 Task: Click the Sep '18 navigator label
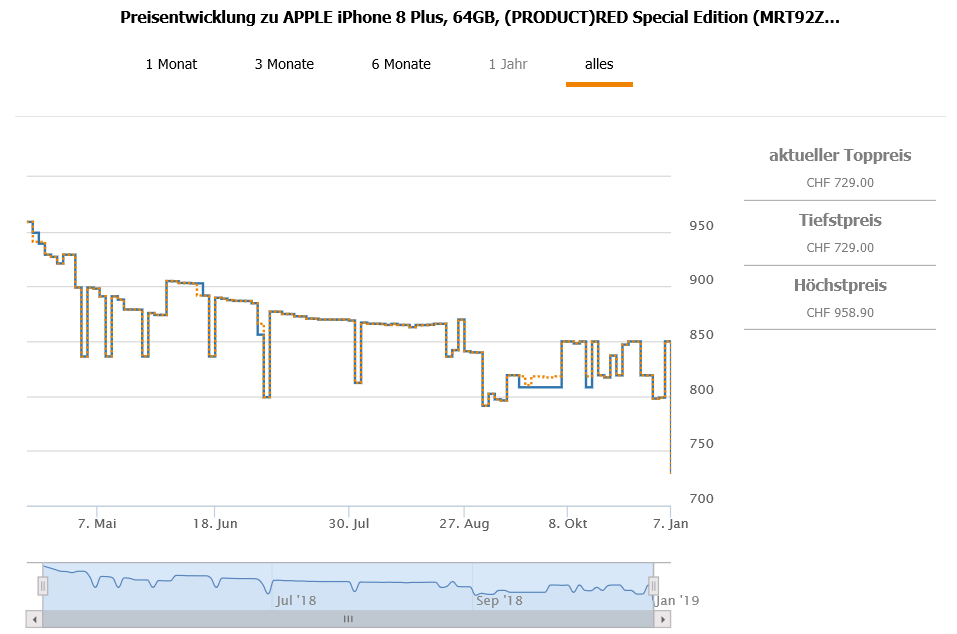pos(499,600)
